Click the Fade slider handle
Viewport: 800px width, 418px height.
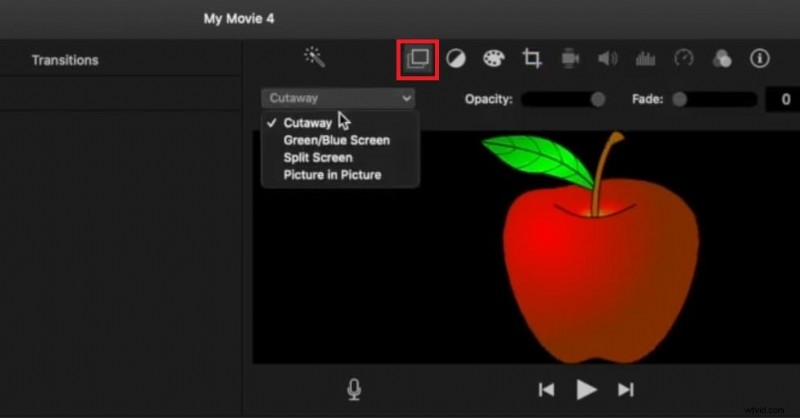tap(679, 99)
